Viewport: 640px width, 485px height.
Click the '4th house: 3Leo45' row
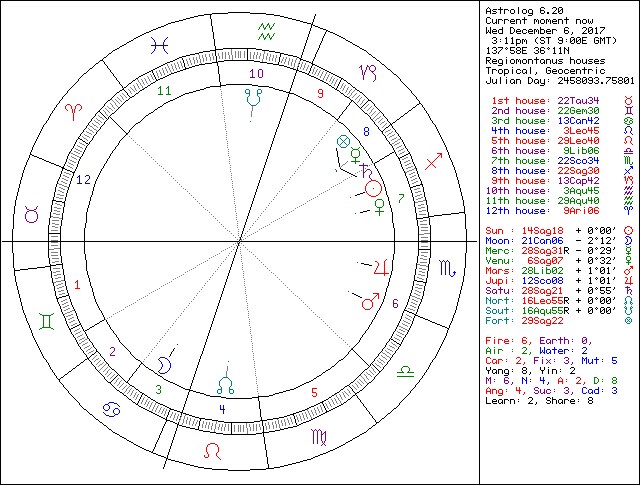(x=562, y=131)
